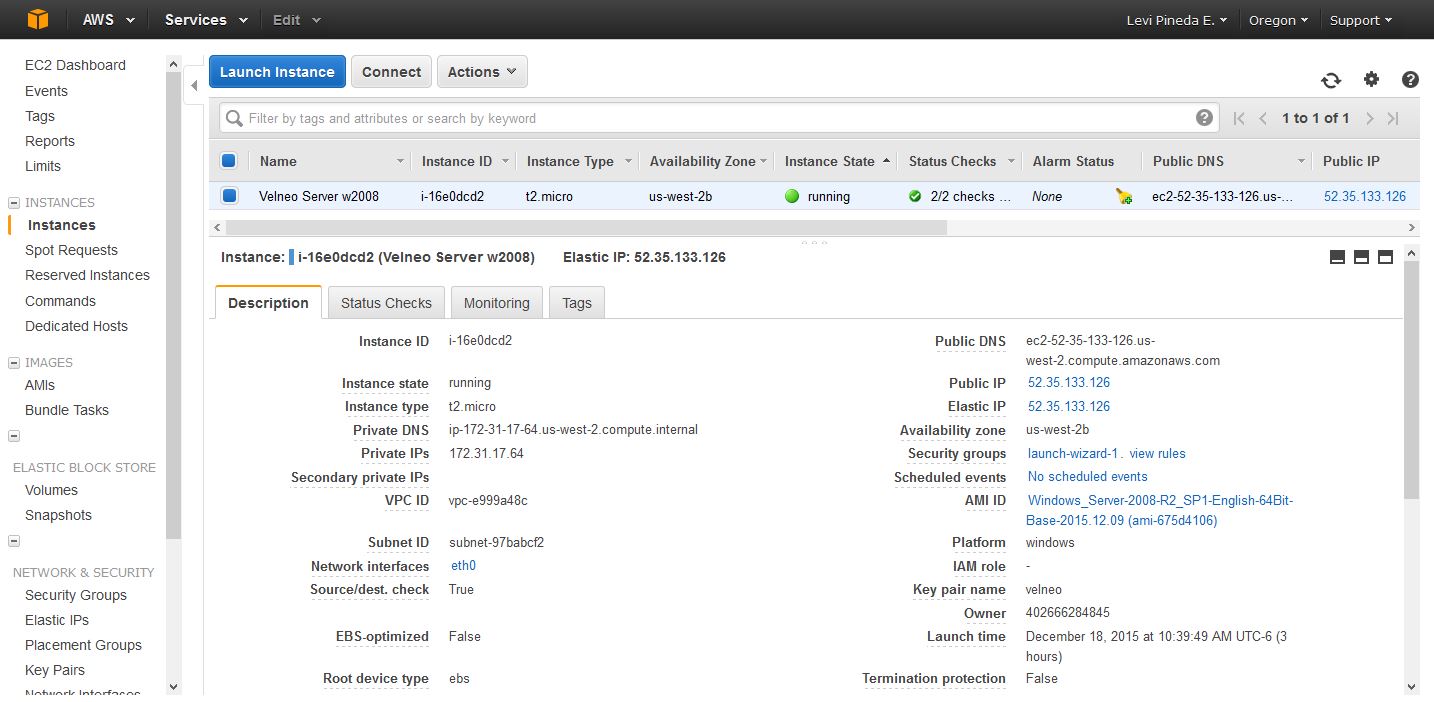Screen dimensions: 1434x702
Task: Click the sidebar scroll up arrow
Action: tap(173, 64)
